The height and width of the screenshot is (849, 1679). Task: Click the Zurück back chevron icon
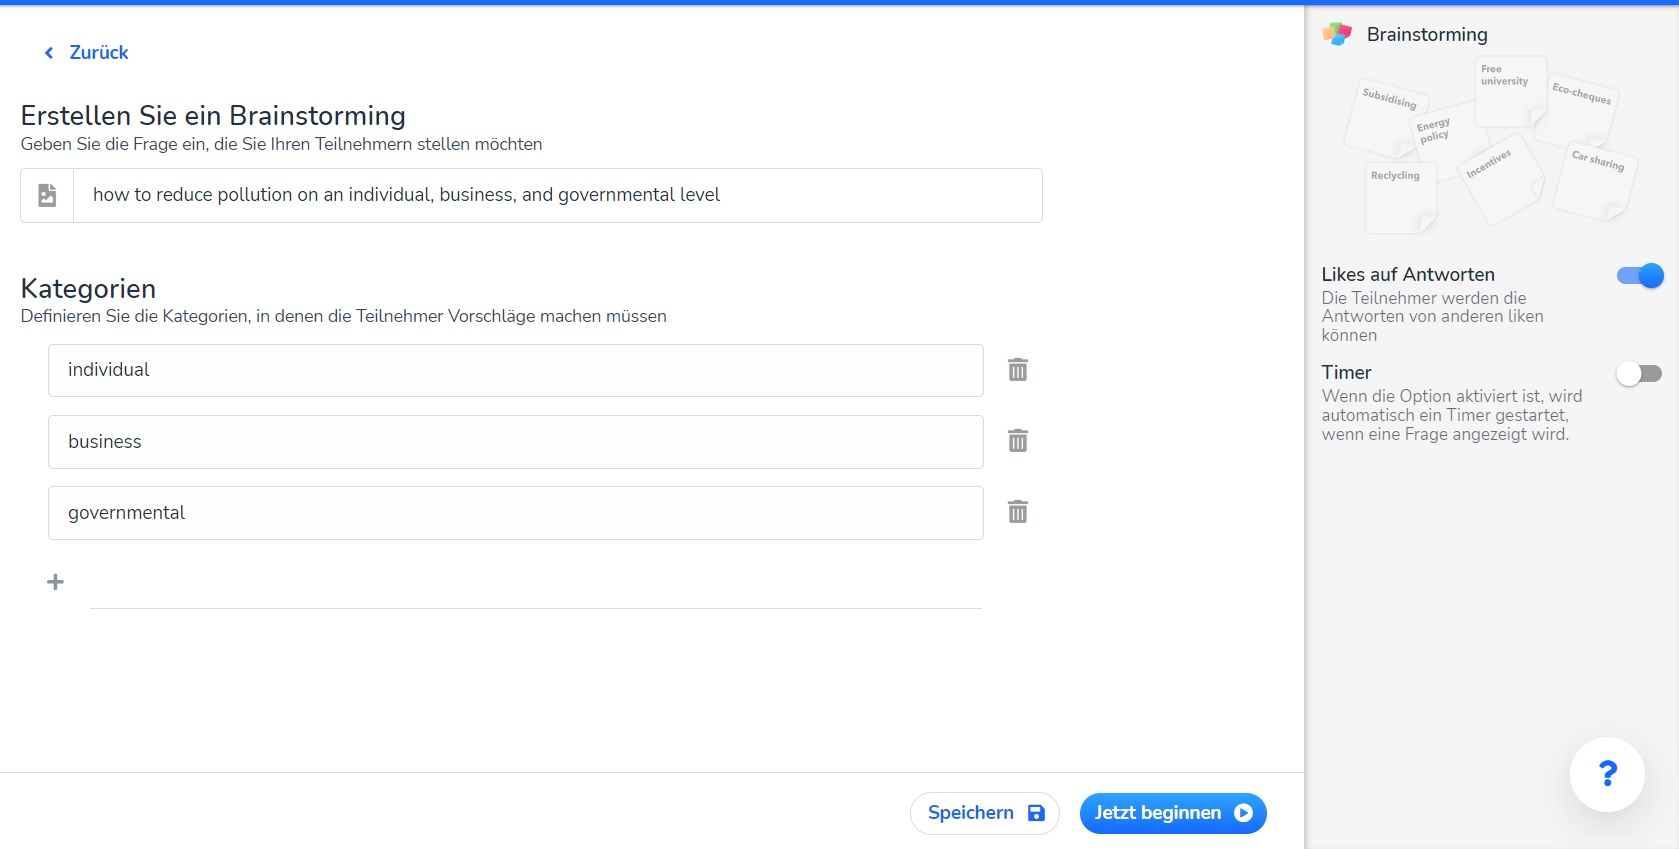(48, 53)
